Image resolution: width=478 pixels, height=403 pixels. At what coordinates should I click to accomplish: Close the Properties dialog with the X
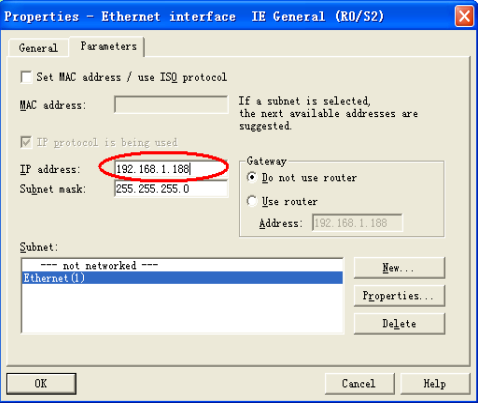[x=464, y=16]
